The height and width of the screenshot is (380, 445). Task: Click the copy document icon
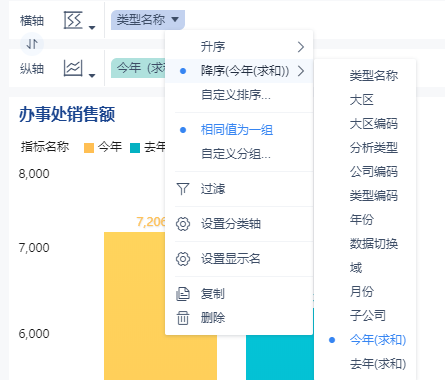pyautogui.click(x=183, y=294)
